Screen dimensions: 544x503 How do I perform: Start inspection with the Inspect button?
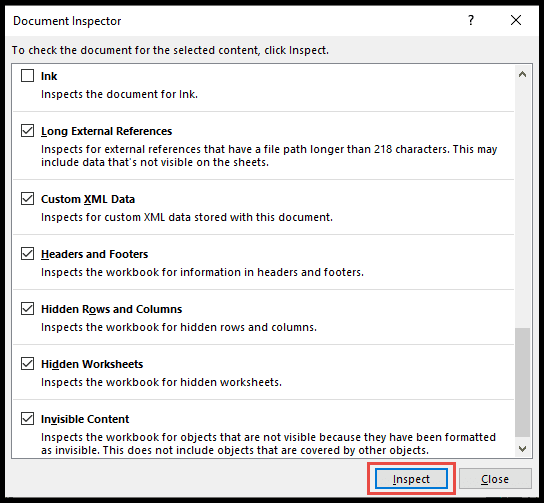pos(411,479)
